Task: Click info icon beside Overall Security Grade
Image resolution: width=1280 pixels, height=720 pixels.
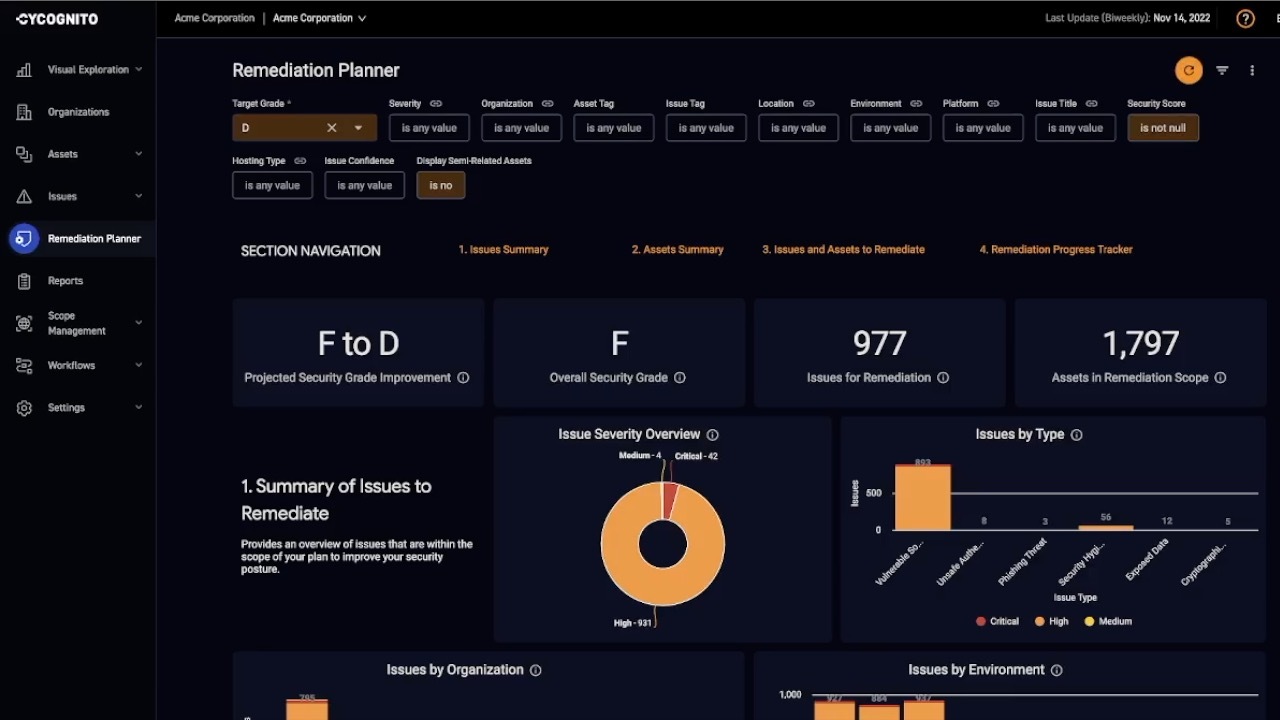Action: point(680,378)
